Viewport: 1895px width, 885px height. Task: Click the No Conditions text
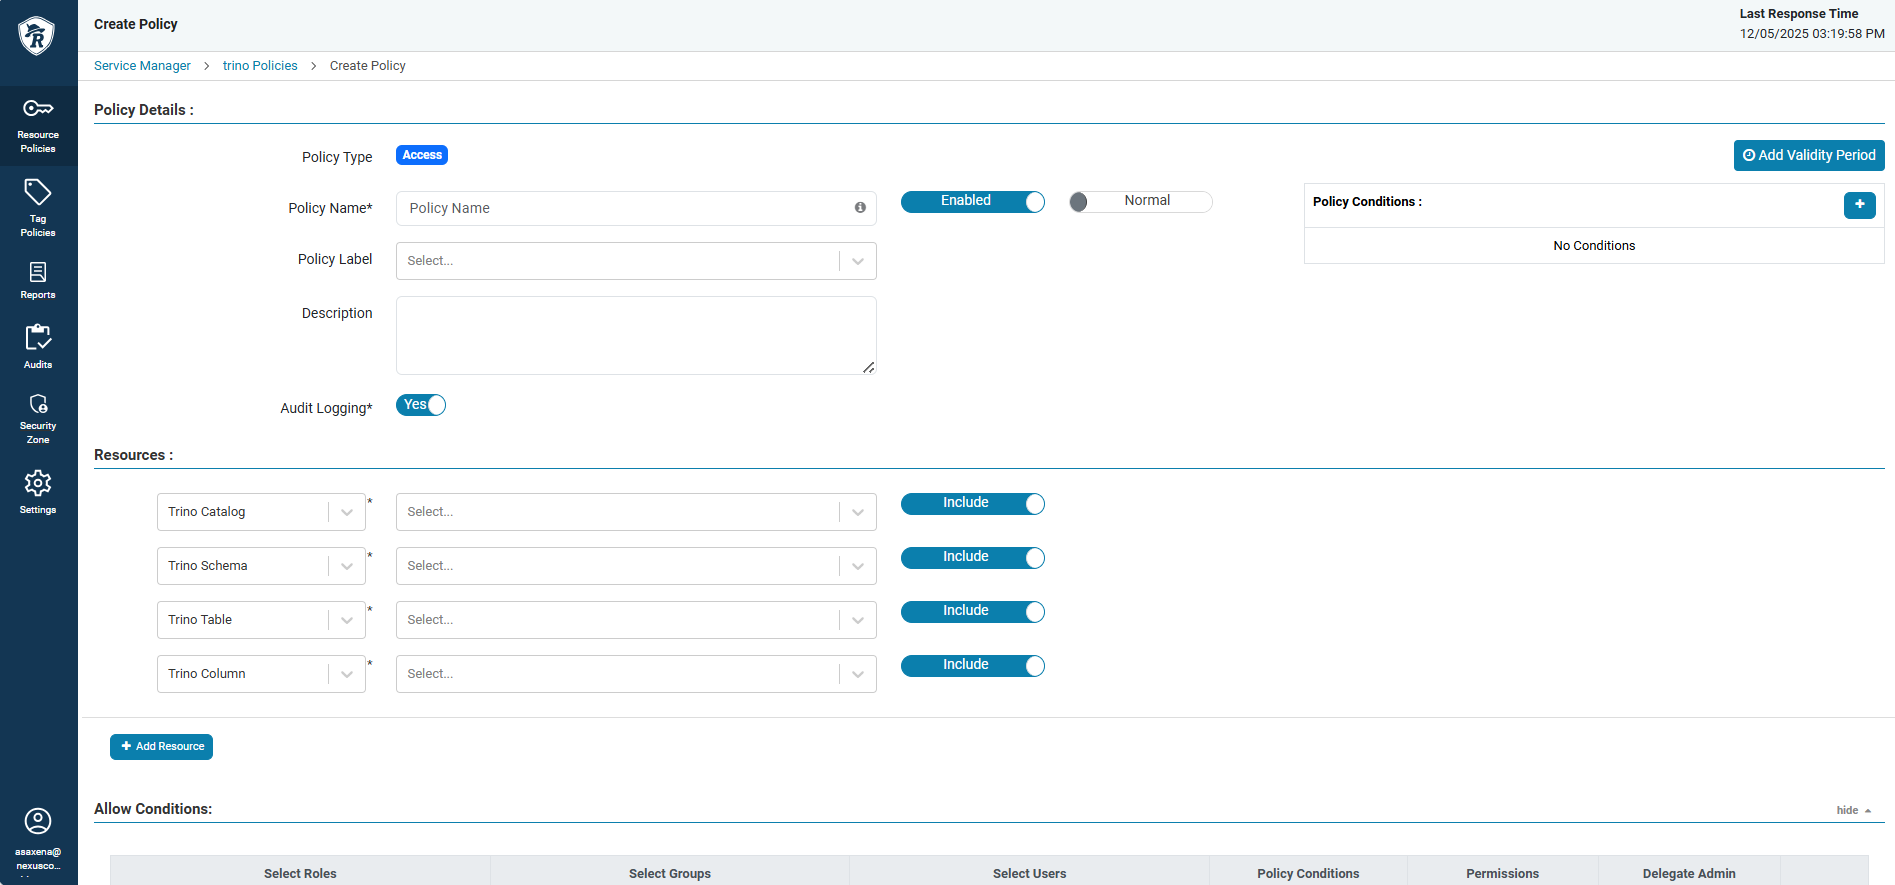tap(1594, 246)
